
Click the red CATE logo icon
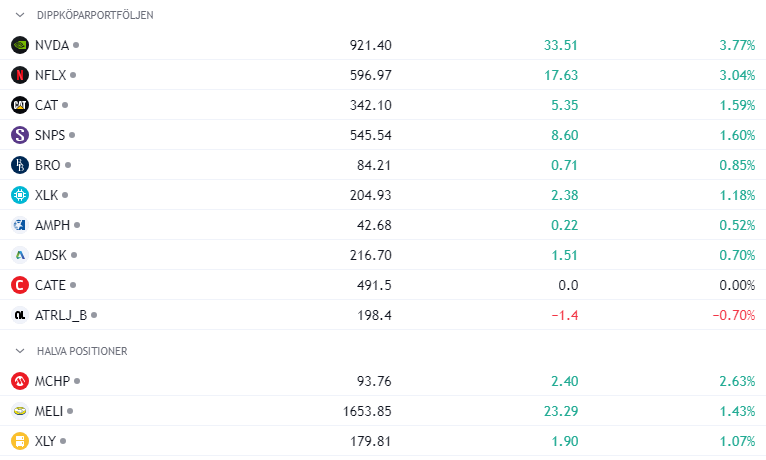(x=20, y=285)
